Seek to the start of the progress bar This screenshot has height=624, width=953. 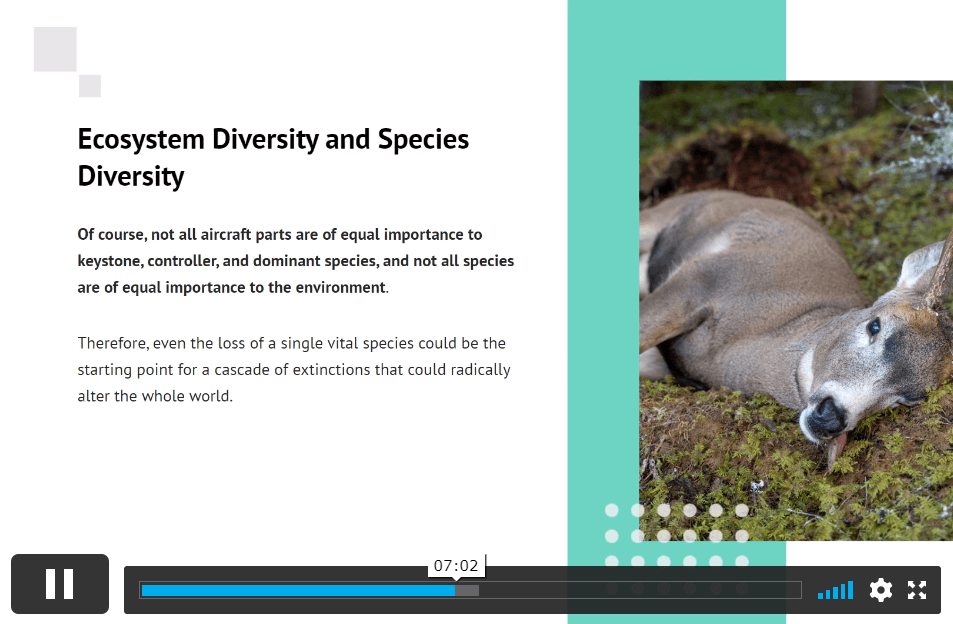(x=143, y=590)
